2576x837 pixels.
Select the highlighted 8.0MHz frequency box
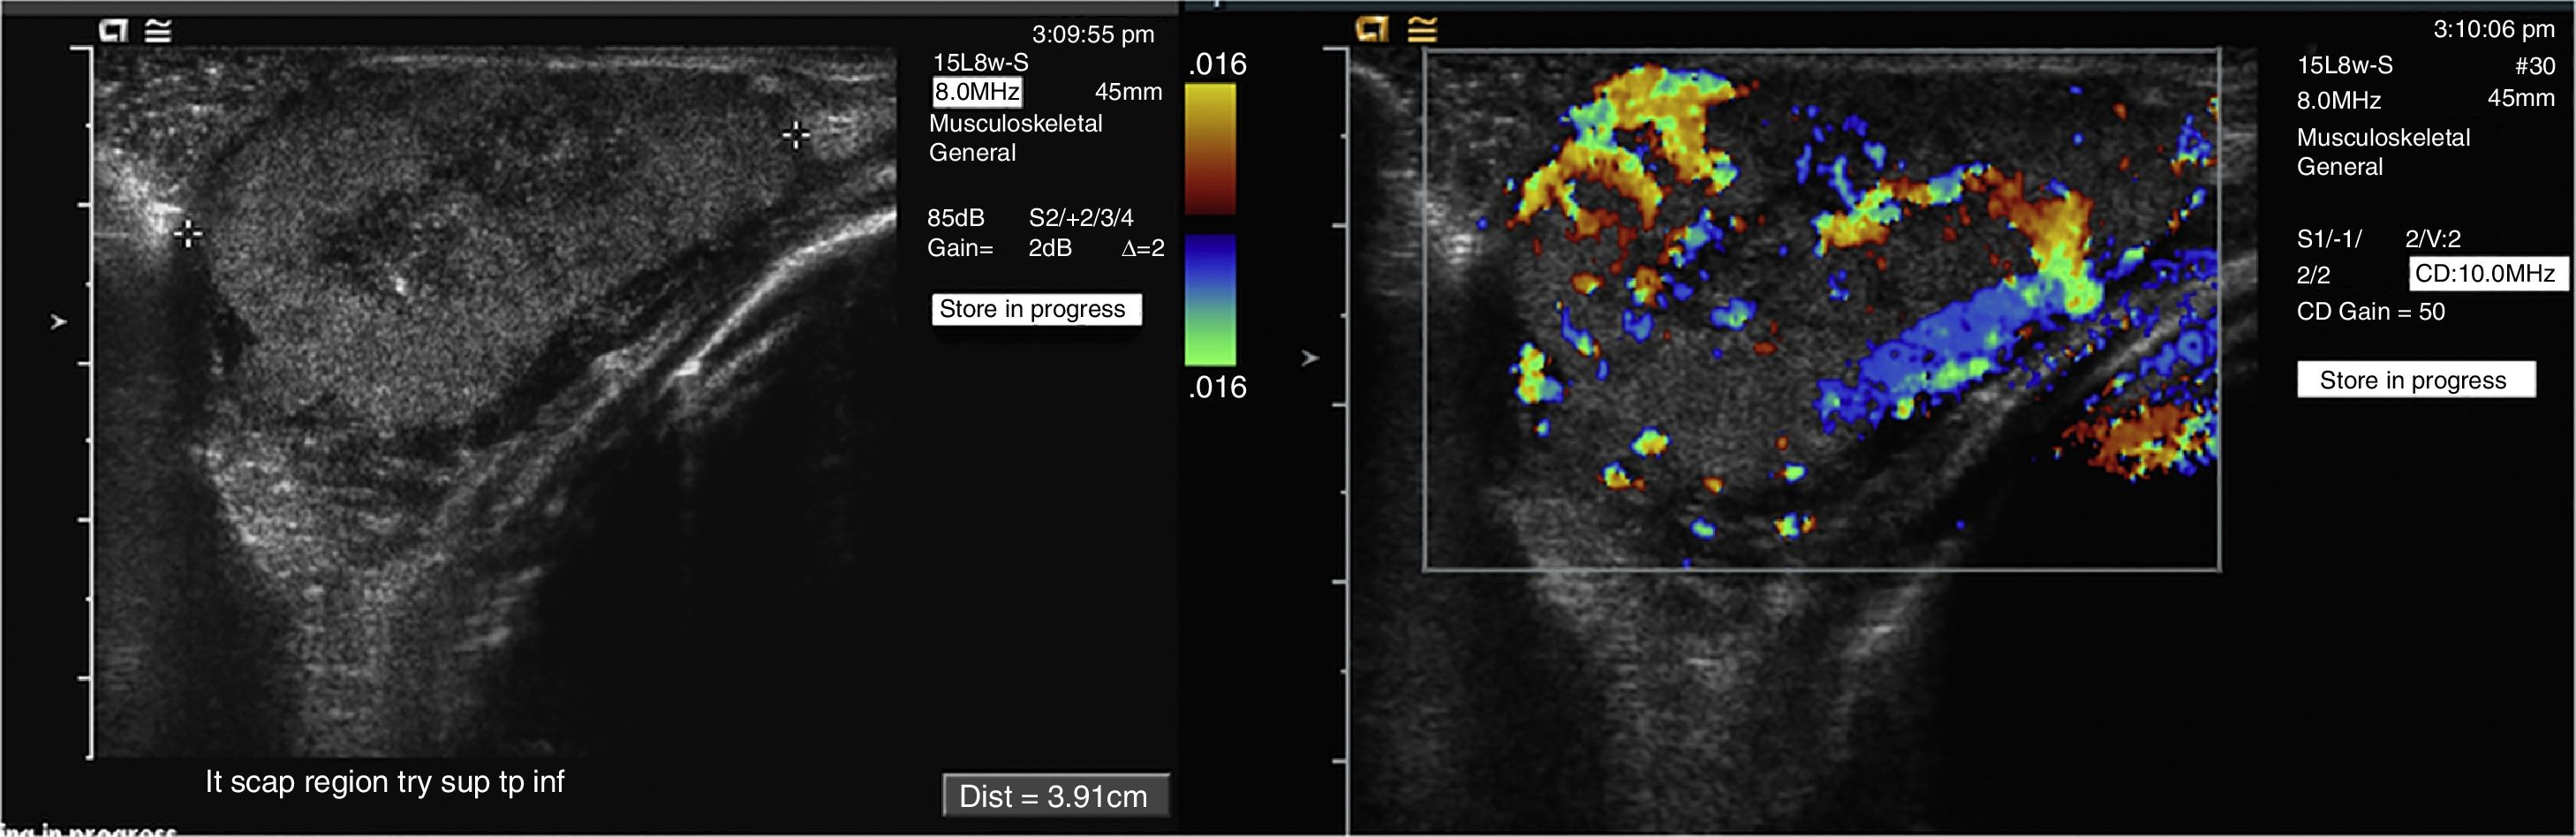(977, 92)
